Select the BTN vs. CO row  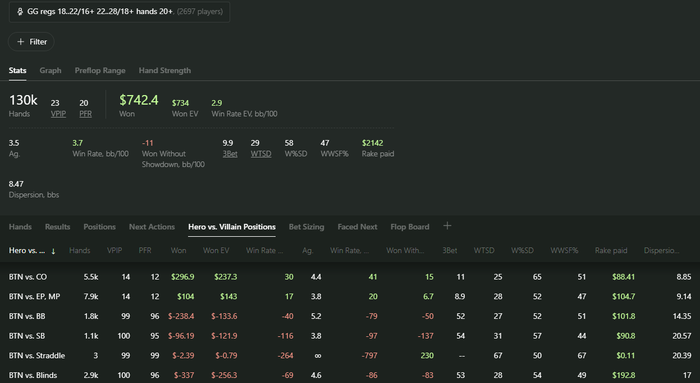click(x=350, y=277)
